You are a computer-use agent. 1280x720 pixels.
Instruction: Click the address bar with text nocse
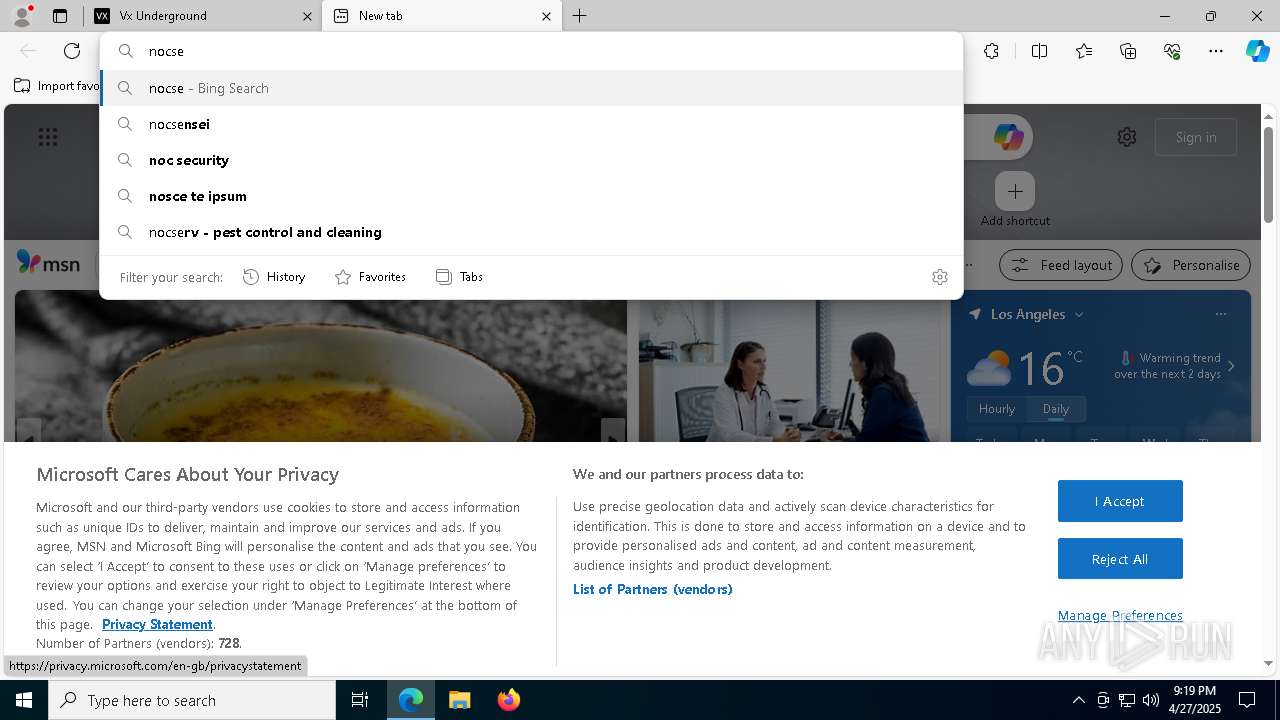(x=531, y=51)
